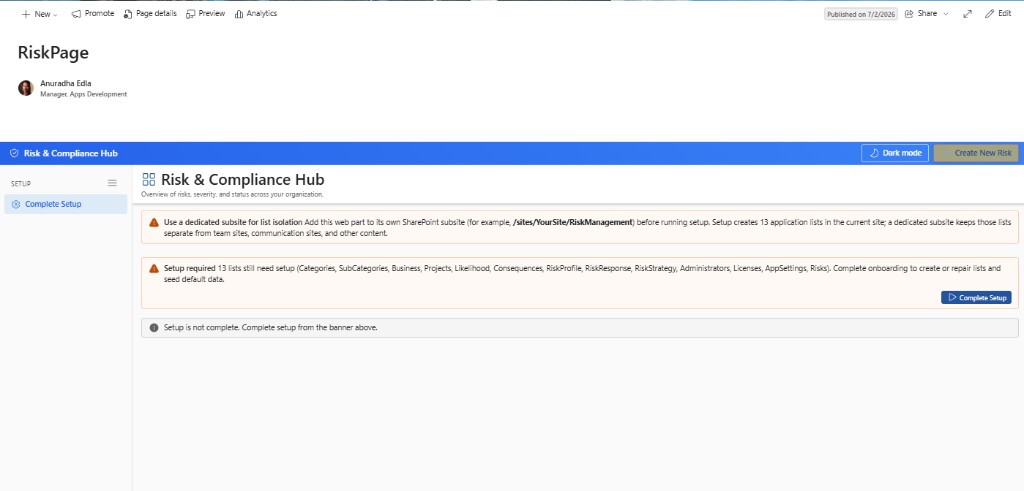Click the blue Complete Setup button
The width and height of the screenshot is (1024, 491).
click(x=976, y=298)
